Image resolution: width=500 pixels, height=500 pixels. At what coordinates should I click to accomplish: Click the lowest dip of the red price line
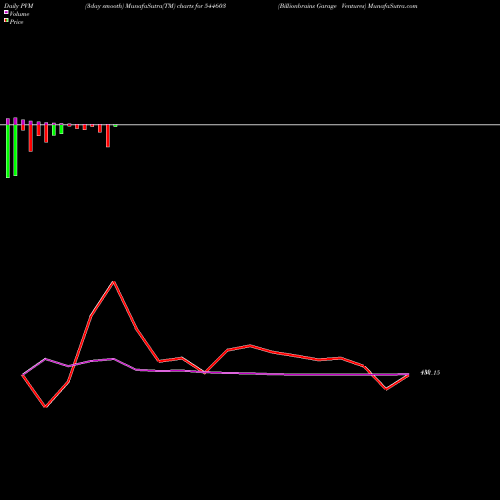click(x=45, y=407)
